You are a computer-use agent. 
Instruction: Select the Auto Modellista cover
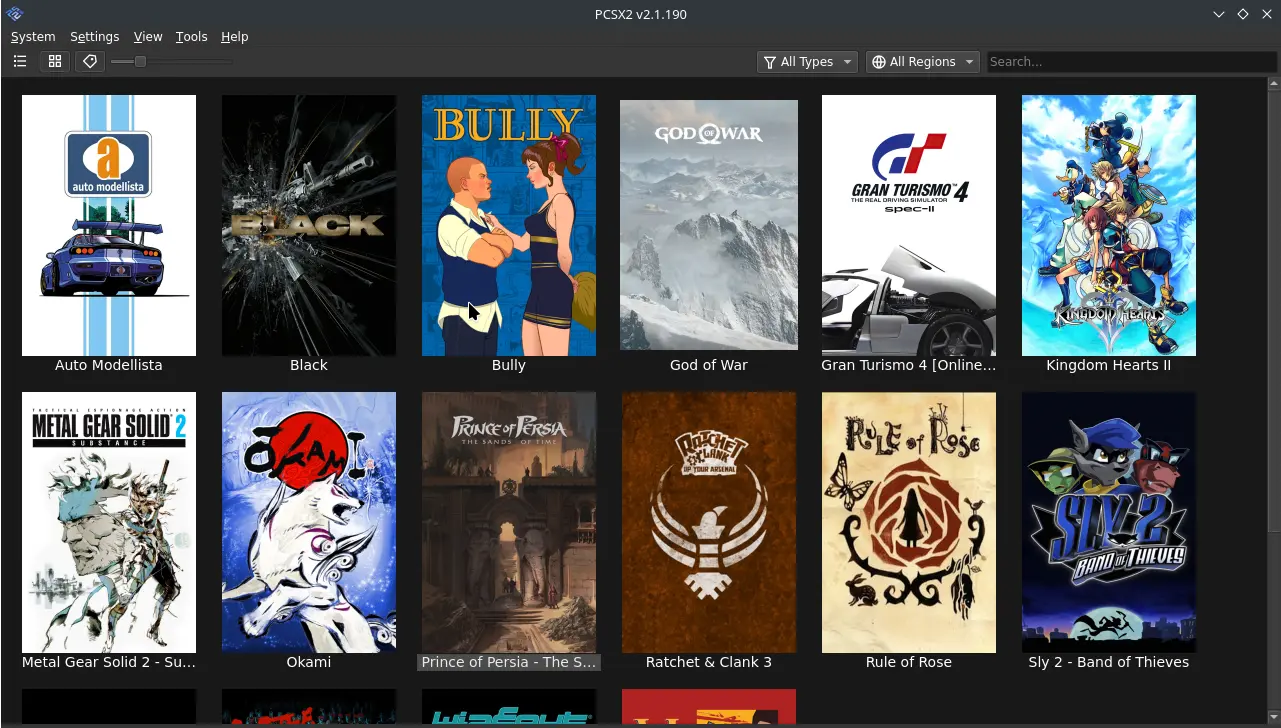click(109, 225)
